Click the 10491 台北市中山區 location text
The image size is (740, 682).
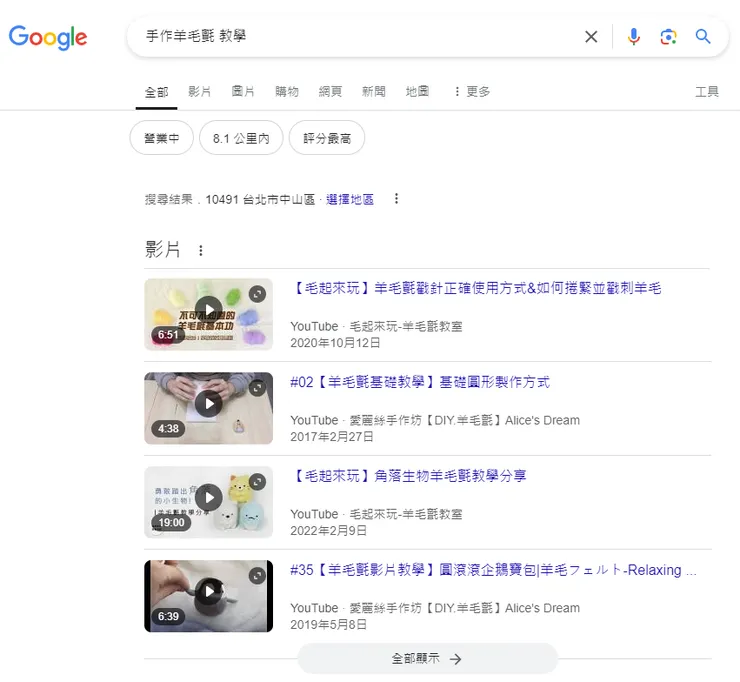(x=260, y=200)
